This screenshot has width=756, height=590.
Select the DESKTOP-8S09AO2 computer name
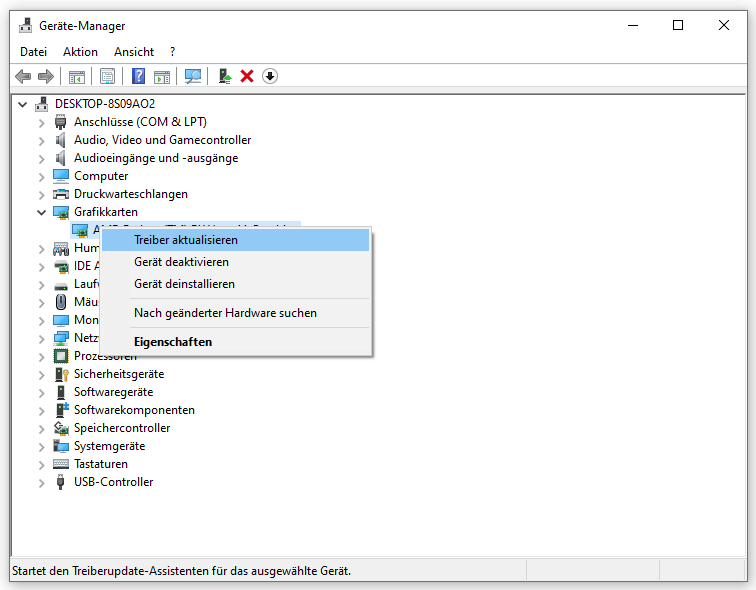coord(105,104)
